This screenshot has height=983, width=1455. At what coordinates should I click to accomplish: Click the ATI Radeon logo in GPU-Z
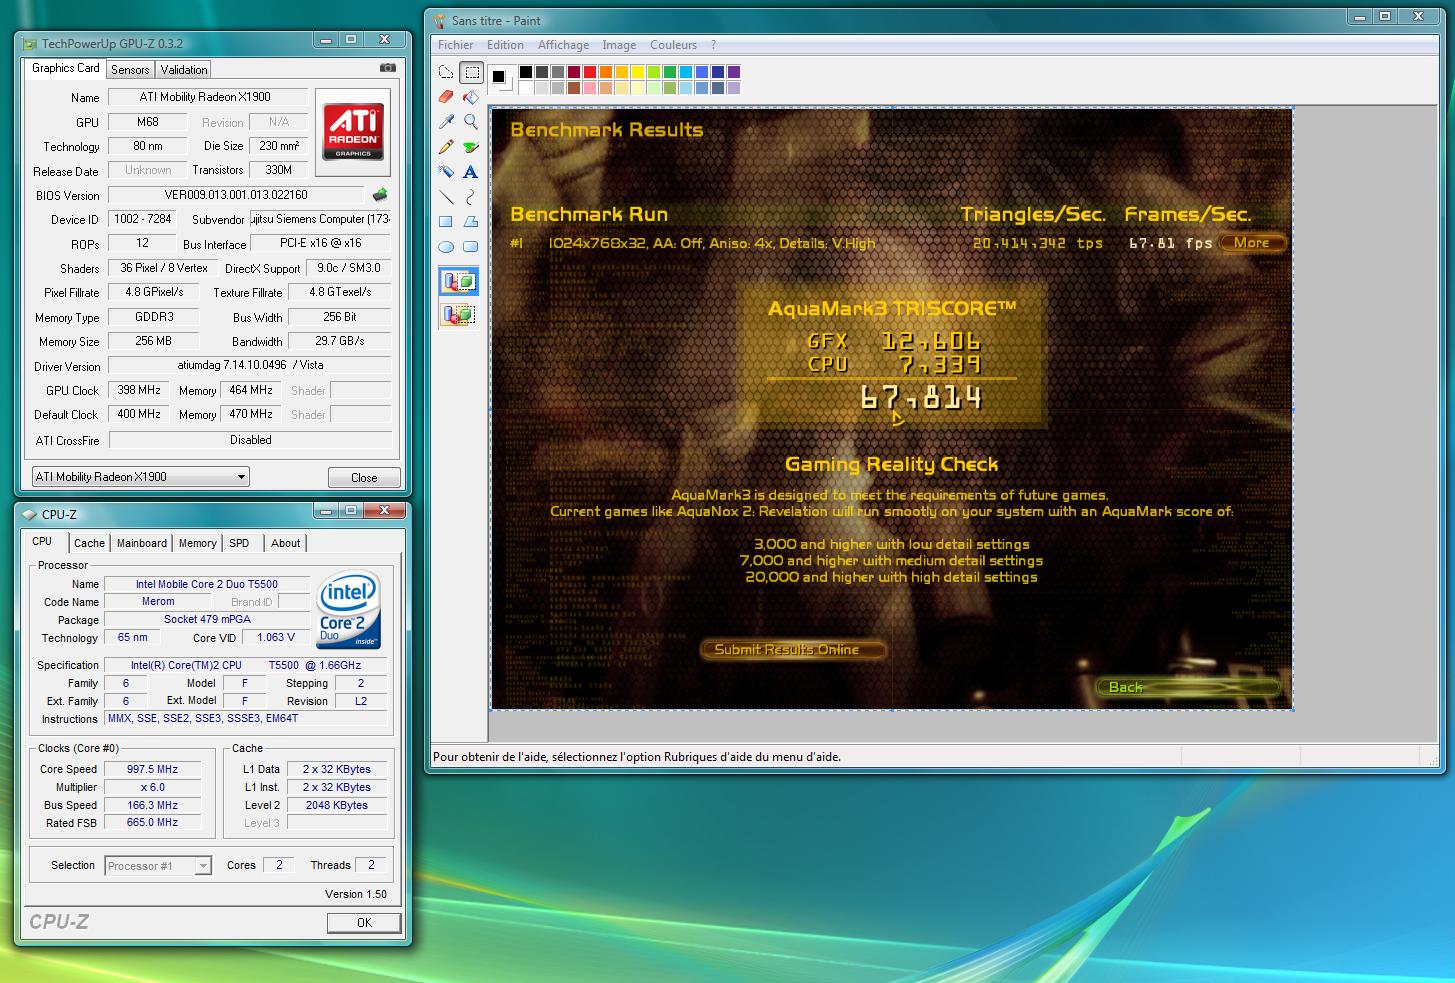point(353,131)
